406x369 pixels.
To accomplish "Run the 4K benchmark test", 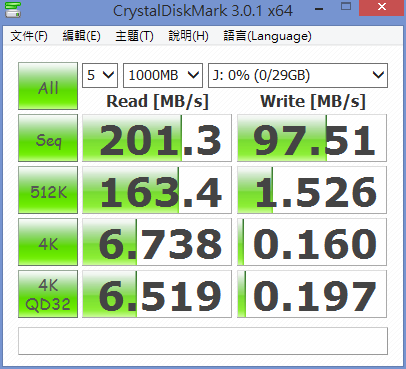I will [x=48, y=242].
